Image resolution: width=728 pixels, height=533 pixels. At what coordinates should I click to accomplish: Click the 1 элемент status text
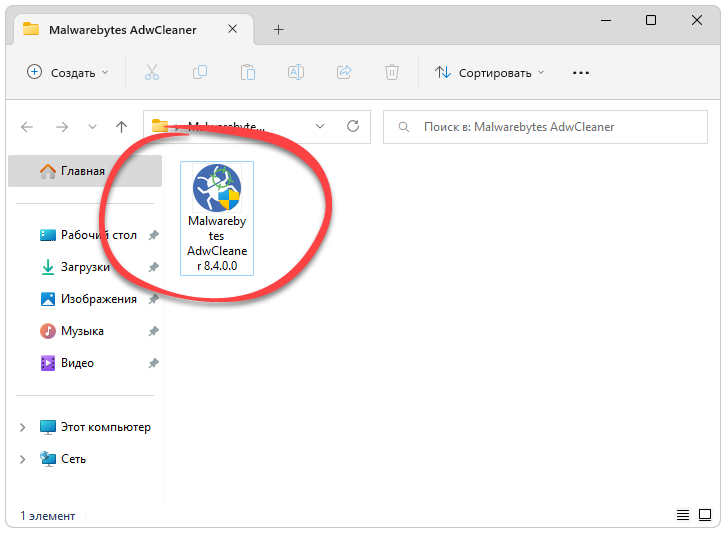[47, 516]
